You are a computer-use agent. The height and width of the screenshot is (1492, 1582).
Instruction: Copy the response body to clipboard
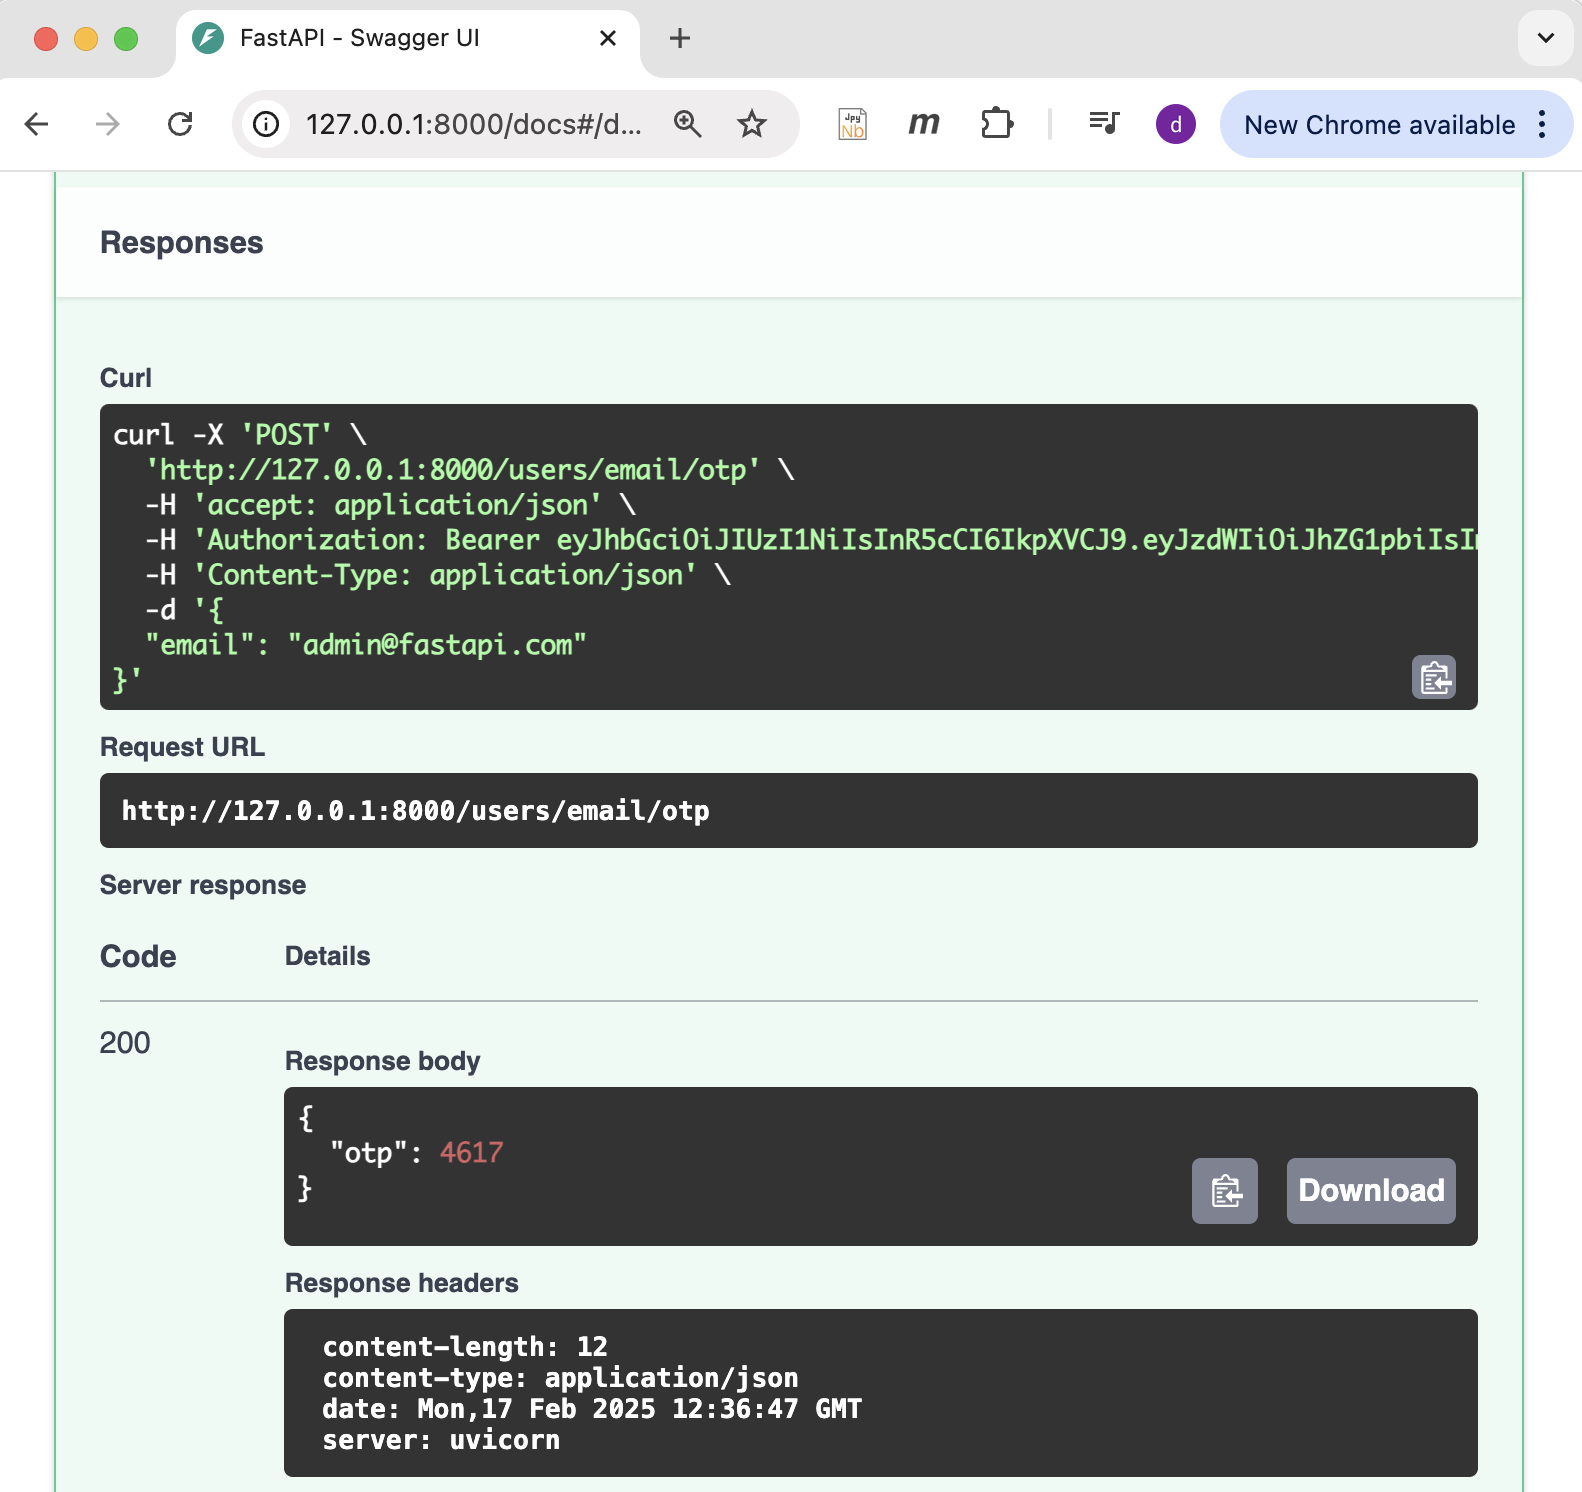click(x=1225, y=1191)
